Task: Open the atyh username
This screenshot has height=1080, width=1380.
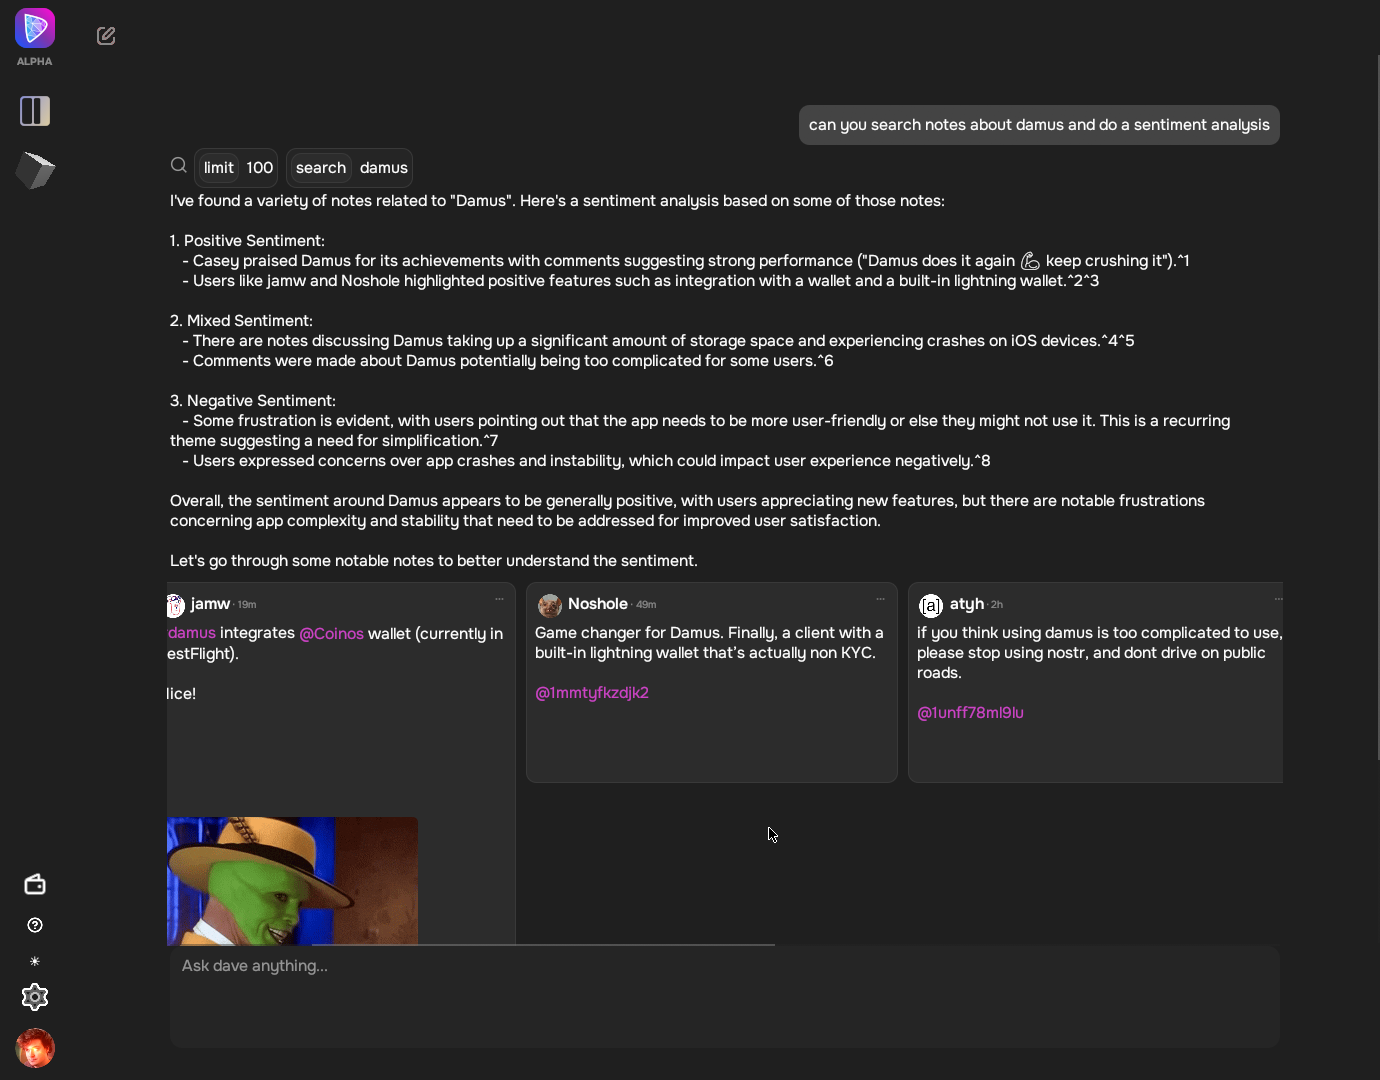Action: [967, 604]
